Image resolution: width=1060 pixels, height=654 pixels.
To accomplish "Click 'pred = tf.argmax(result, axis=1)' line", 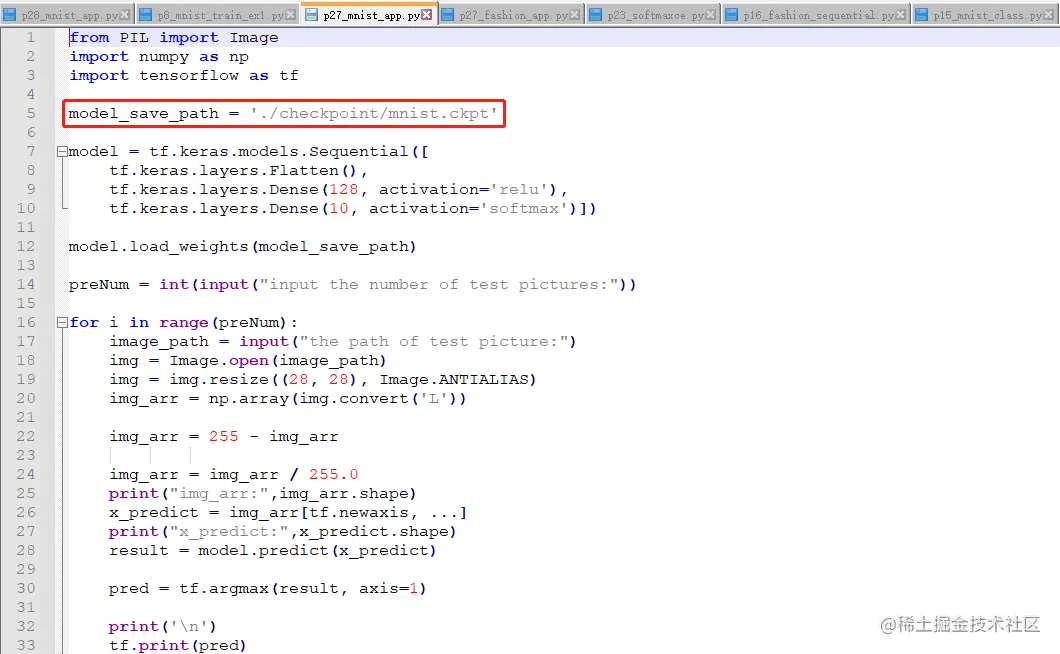I will (x=268, y=588).
